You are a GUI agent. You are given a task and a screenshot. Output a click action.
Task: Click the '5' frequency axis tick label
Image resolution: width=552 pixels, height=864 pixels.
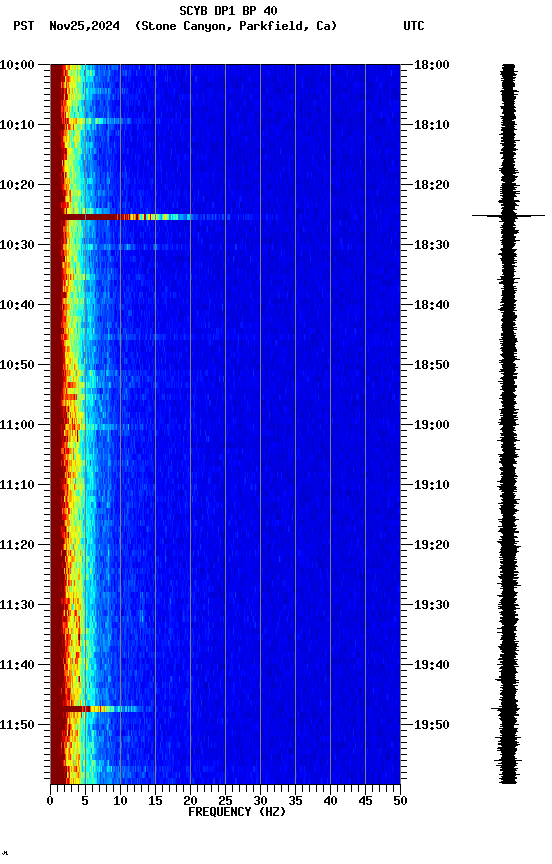85,801
